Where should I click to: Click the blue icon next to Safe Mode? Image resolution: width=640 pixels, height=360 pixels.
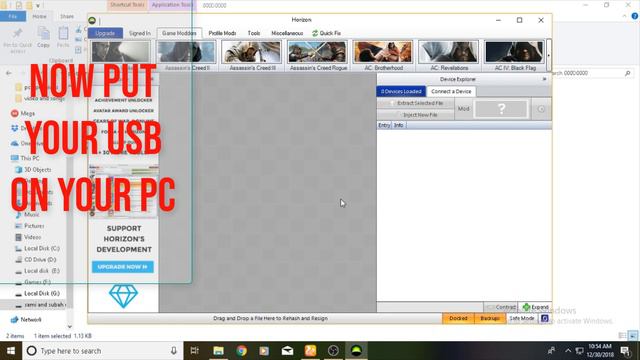click(x=544, y=318)
